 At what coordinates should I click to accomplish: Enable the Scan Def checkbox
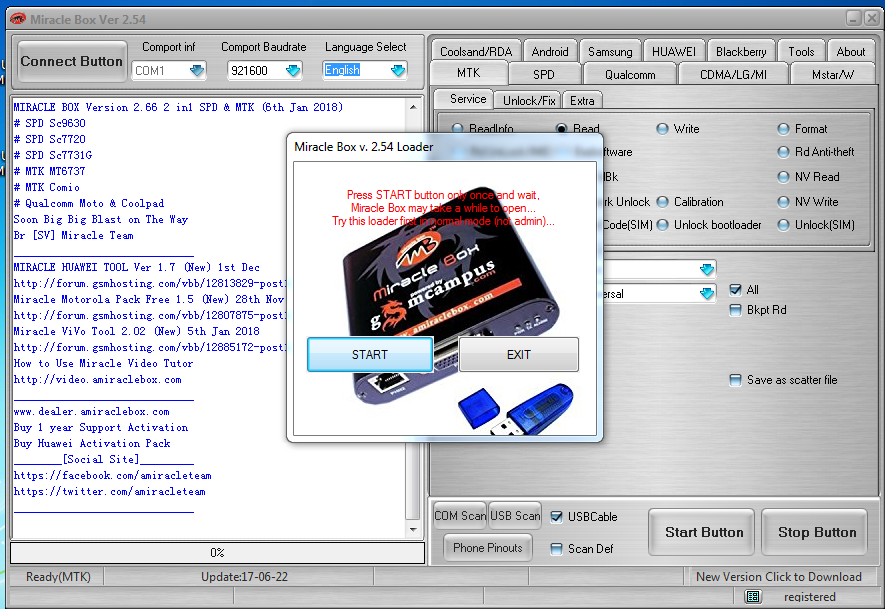click(556, 549)
